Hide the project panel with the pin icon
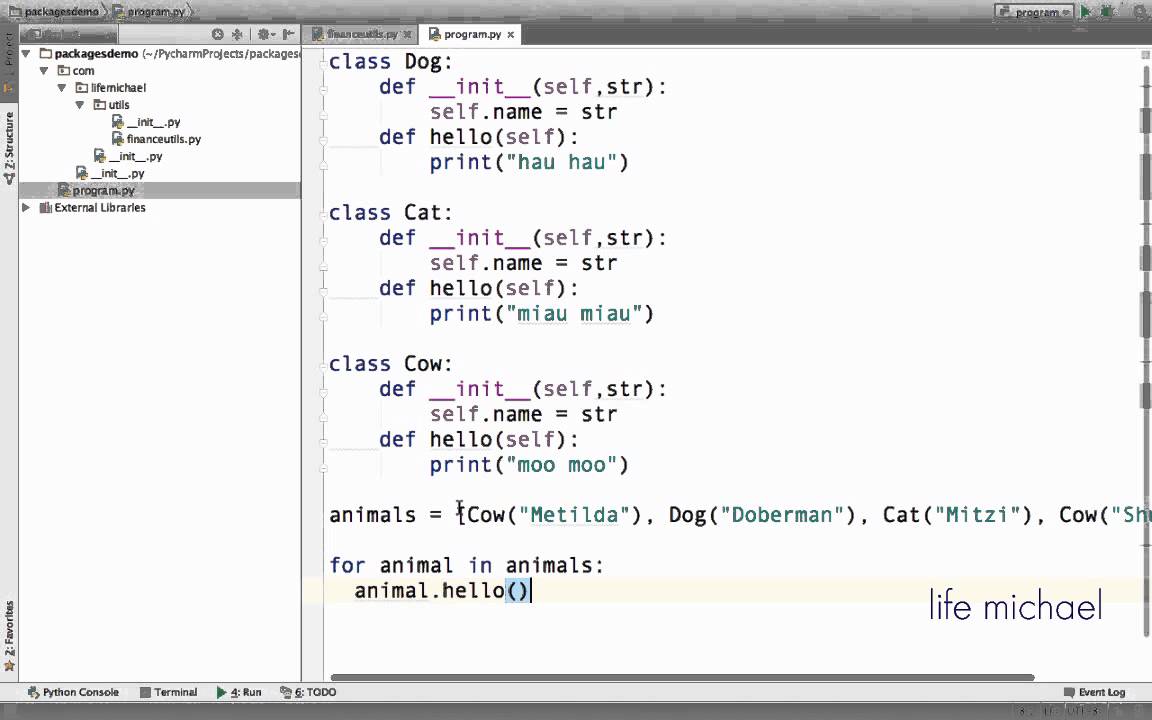The image size is (1152, 720). (x=289, y=35)
